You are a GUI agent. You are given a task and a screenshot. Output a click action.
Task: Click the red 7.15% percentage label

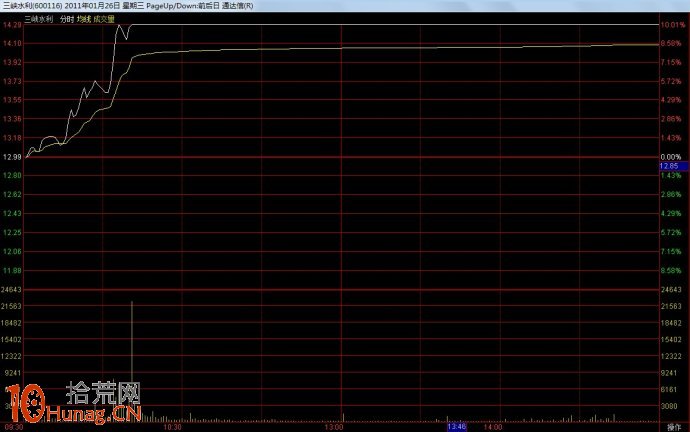point(671,62)
